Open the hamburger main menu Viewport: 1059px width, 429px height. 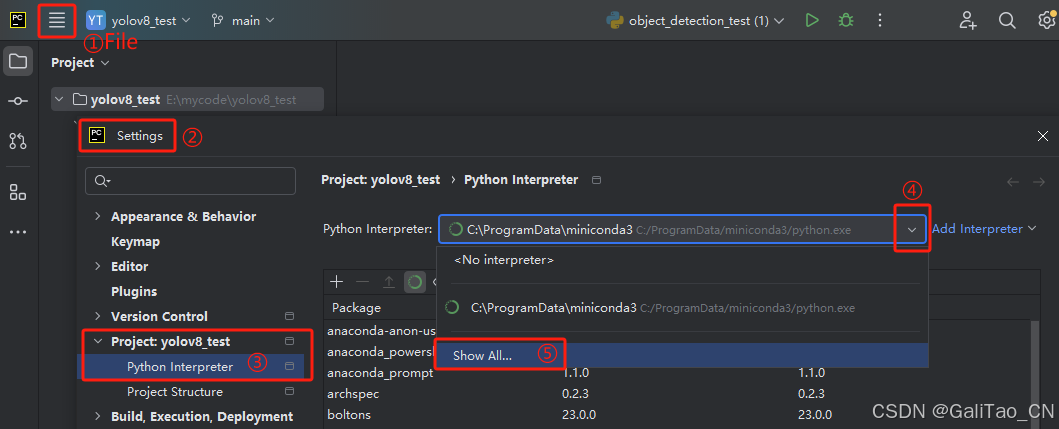[57, 20]
